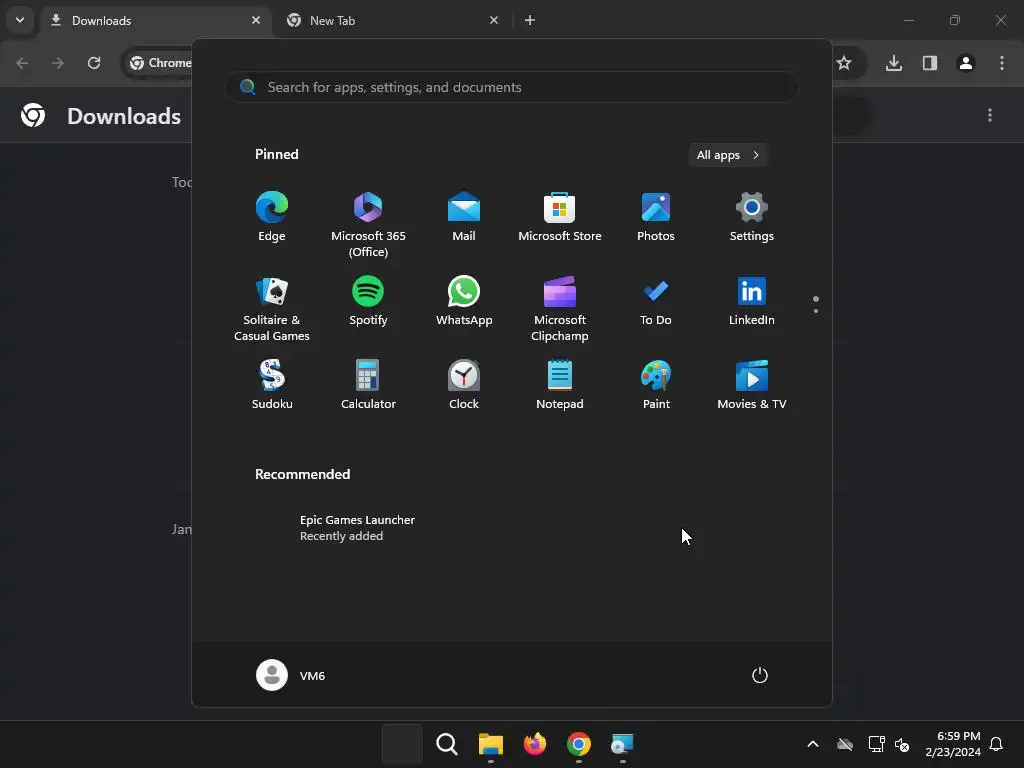This screenshot has width=1024, height=768.
Task: Launch WhatsApp
Action: tap(464, 301)
